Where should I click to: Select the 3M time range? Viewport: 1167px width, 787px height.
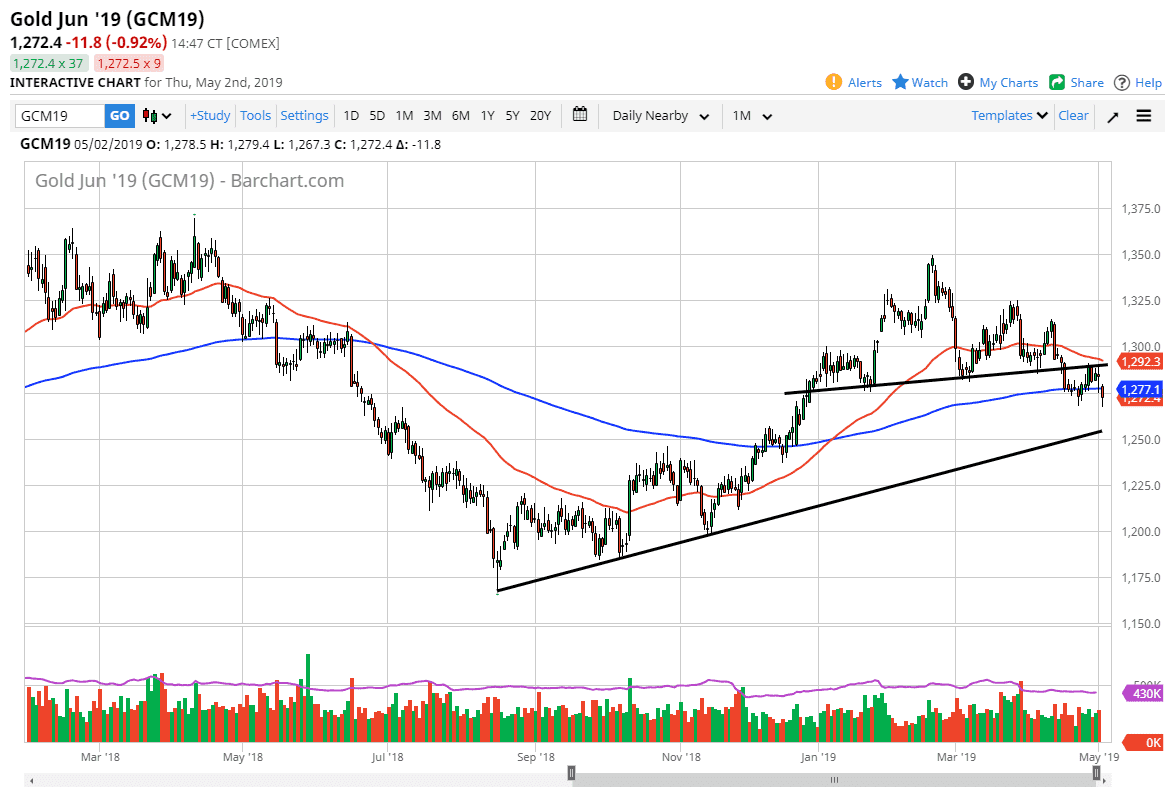tap(432, 115)
